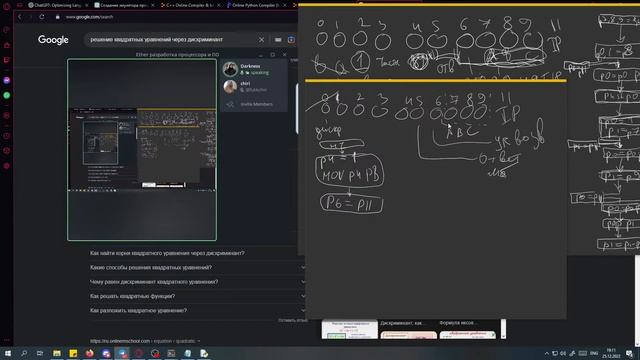640x360 pixels.
Task: Expand 'Чему равен дискриминант' question
Action: pyautogui.click(x=198, y=282)
